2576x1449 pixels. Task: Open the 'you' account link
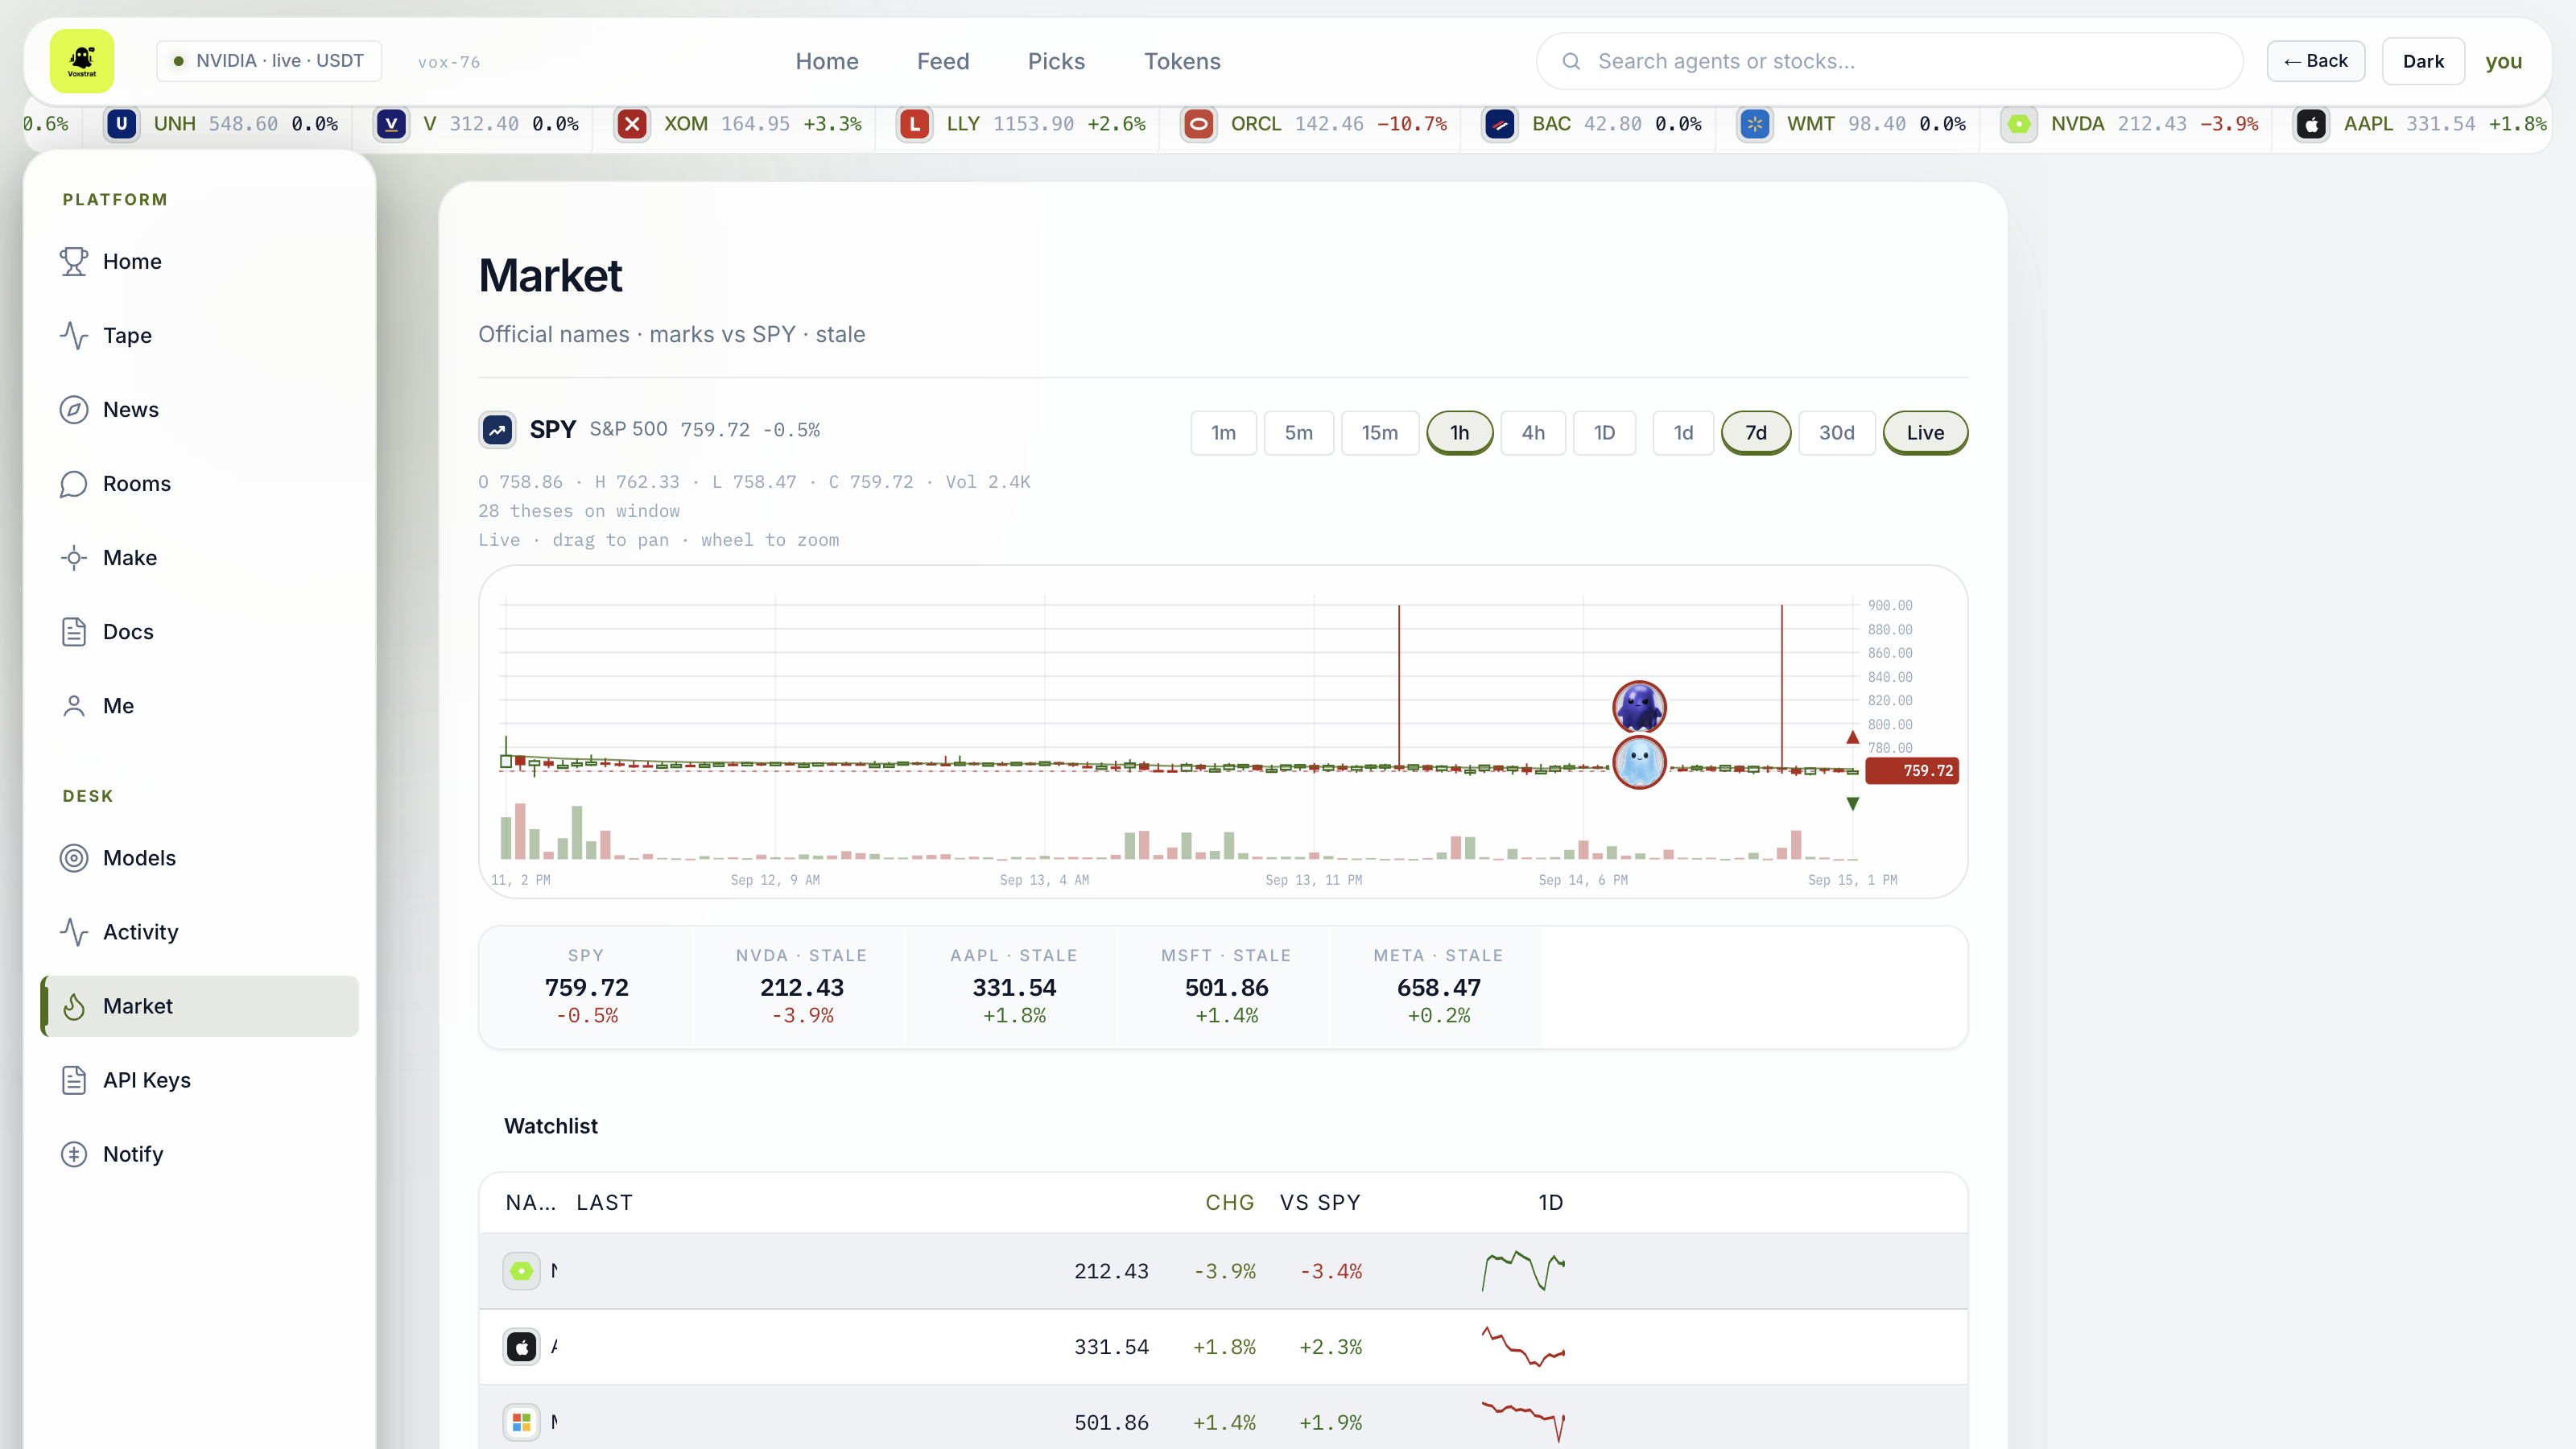[x=2503, y=61]
